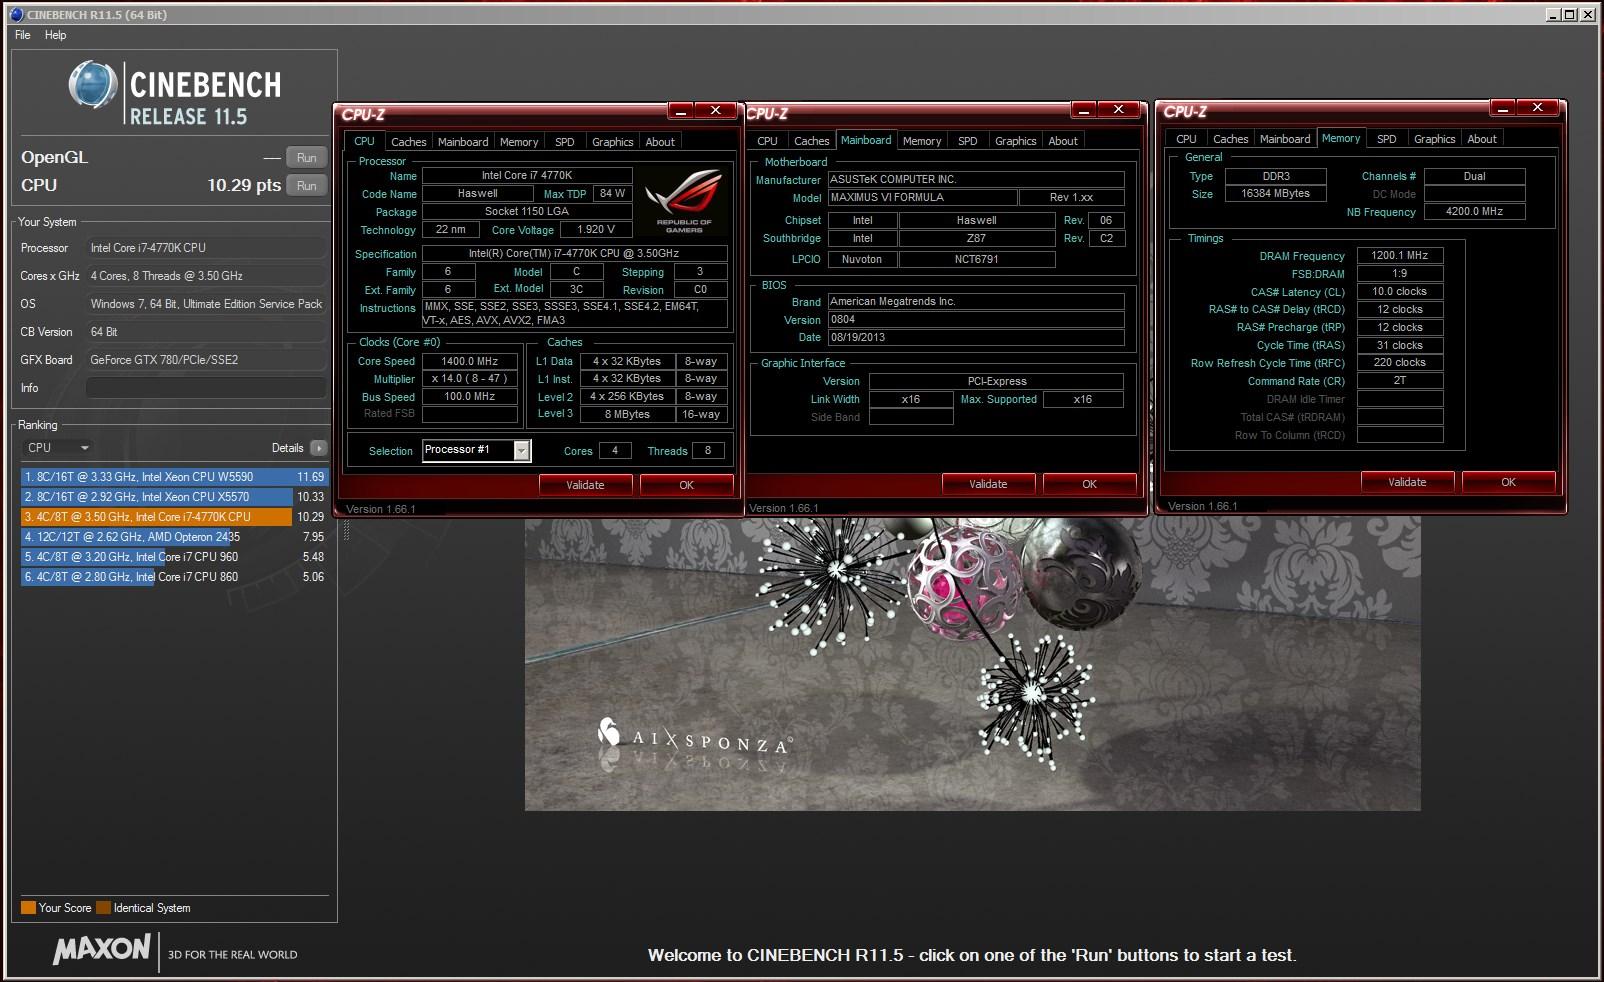Click OK in the Mainboard CPU-Z window

click(x=1089, y=484)
